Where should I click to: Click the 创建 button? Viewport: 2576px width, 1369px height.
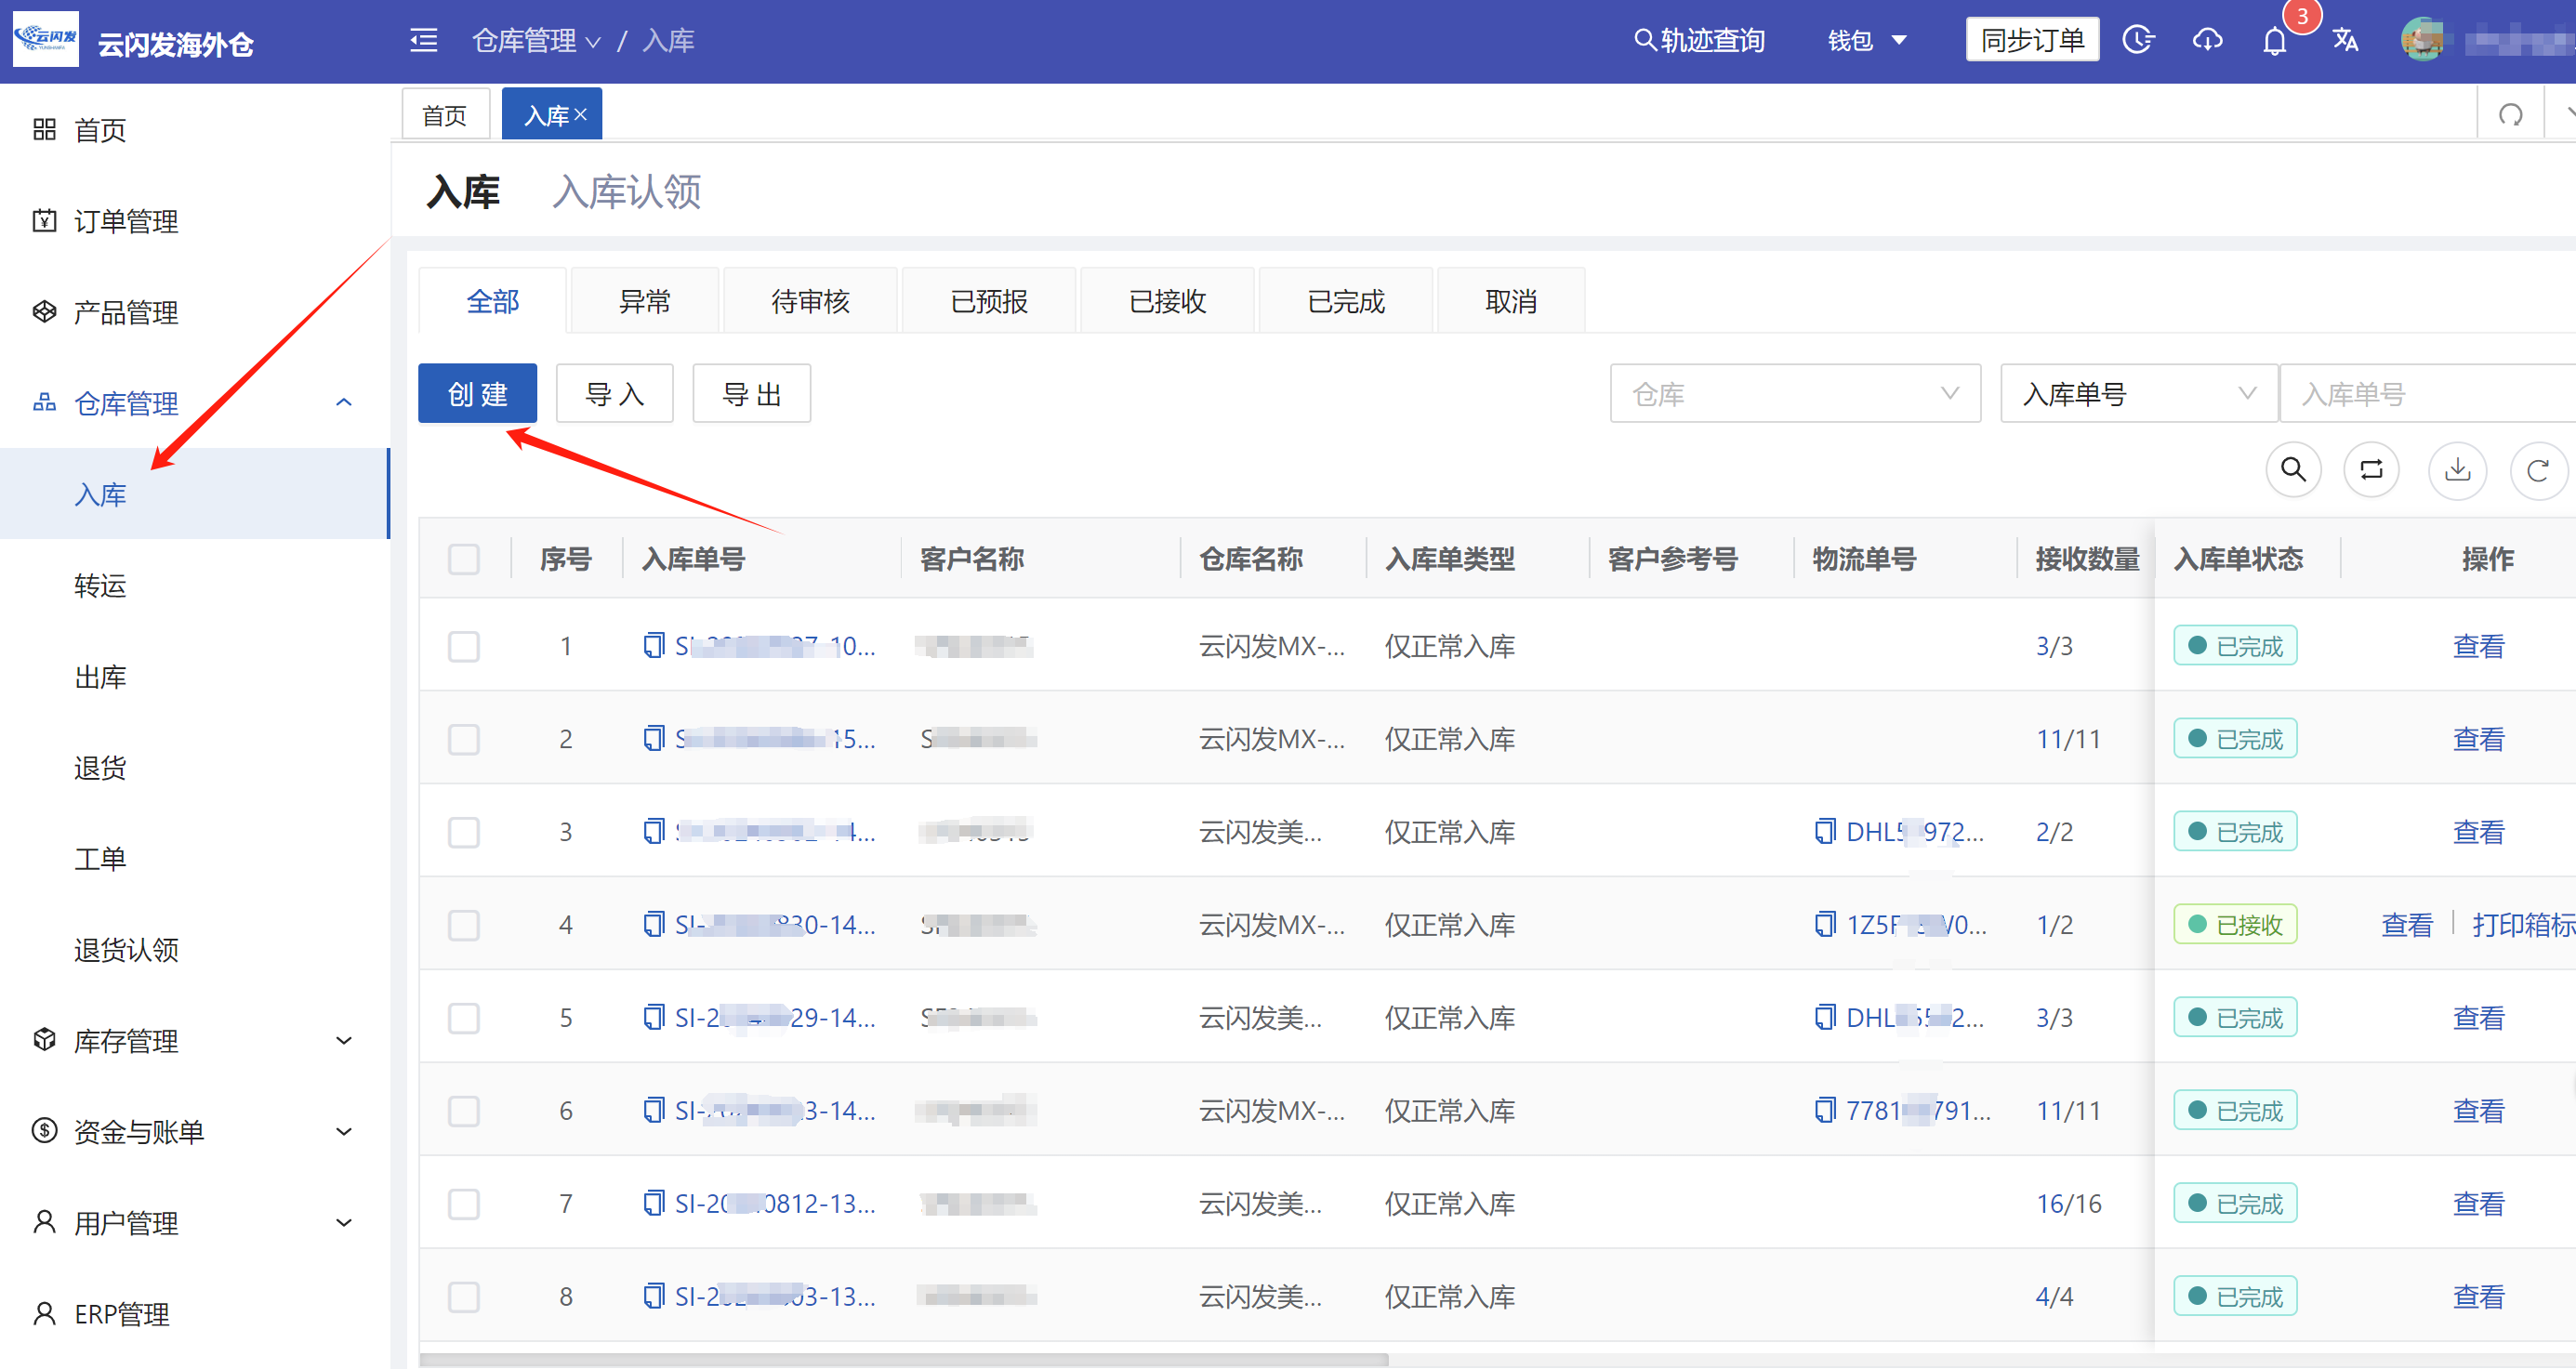tap(477, 393)
